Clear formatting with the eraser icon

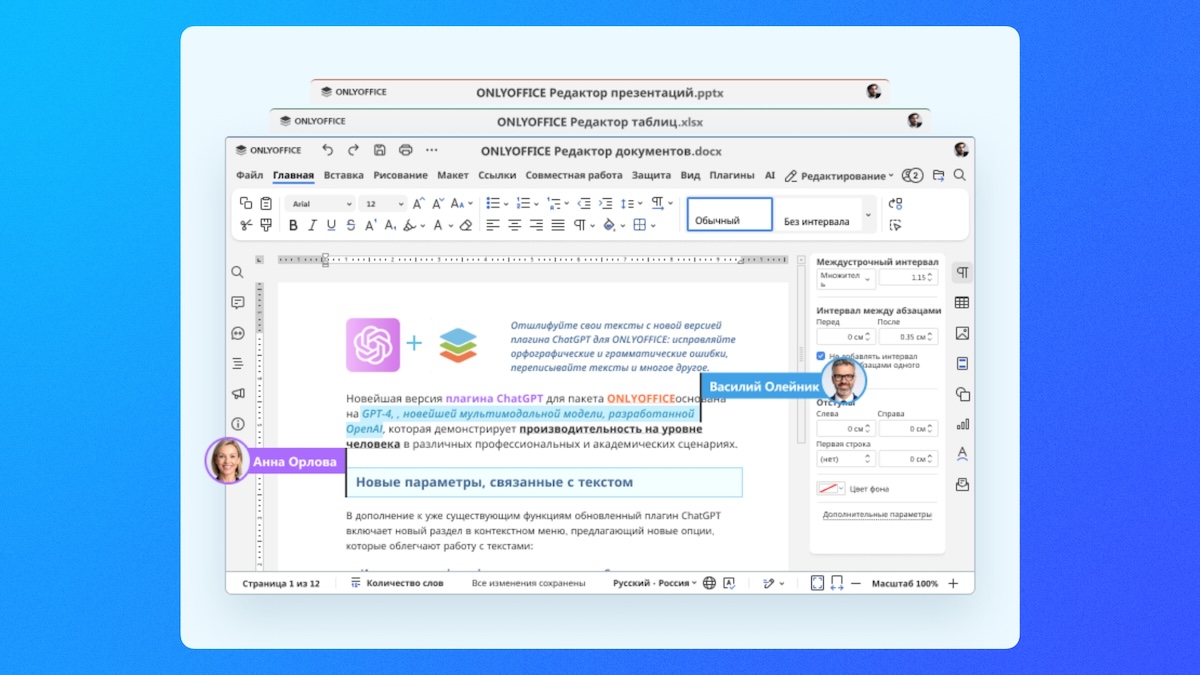coord(465,225)
